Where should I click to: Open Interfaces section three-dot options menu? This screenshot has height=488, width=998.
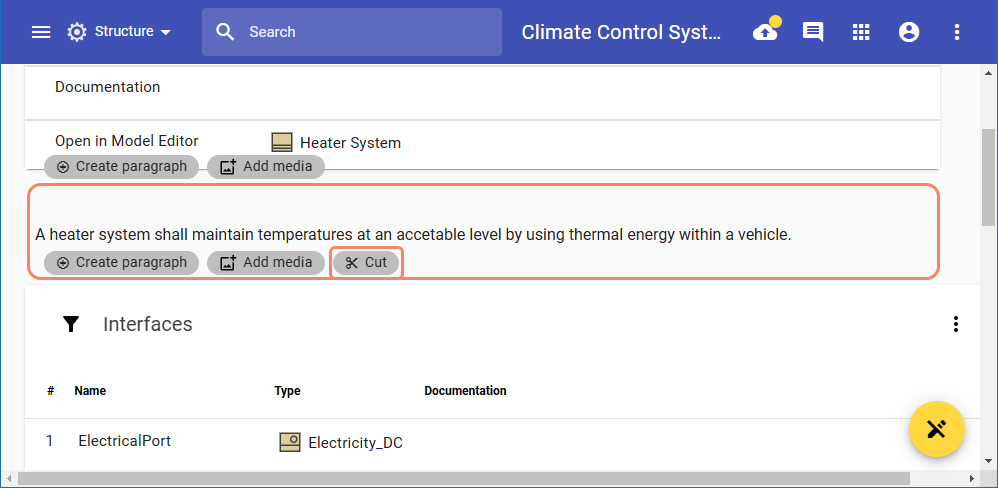click(x=956, y=324)
